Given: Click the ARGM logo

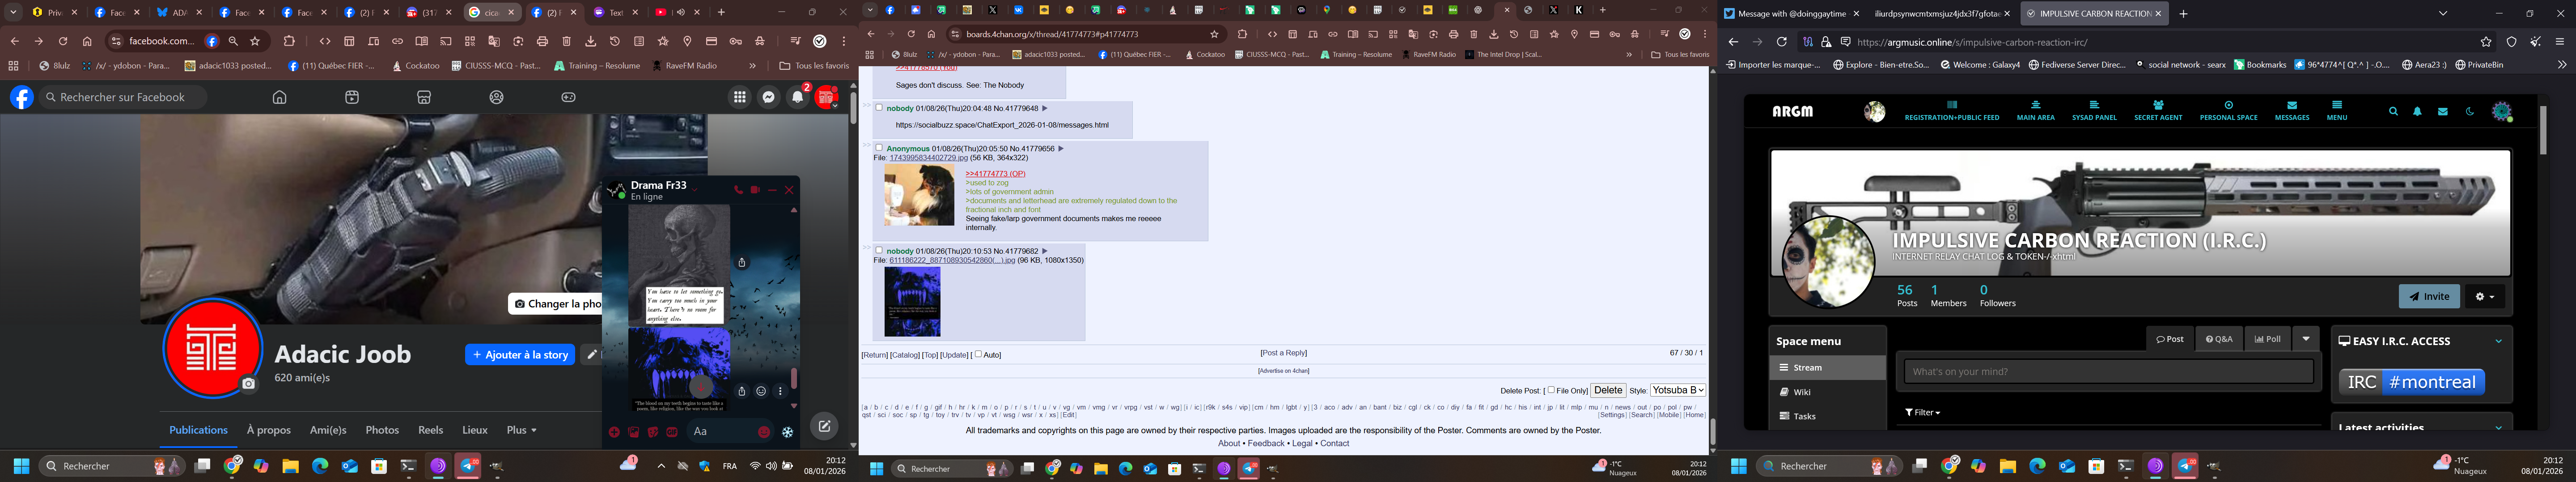Looking at the screenshot, I should click(x=1793, y=111).
